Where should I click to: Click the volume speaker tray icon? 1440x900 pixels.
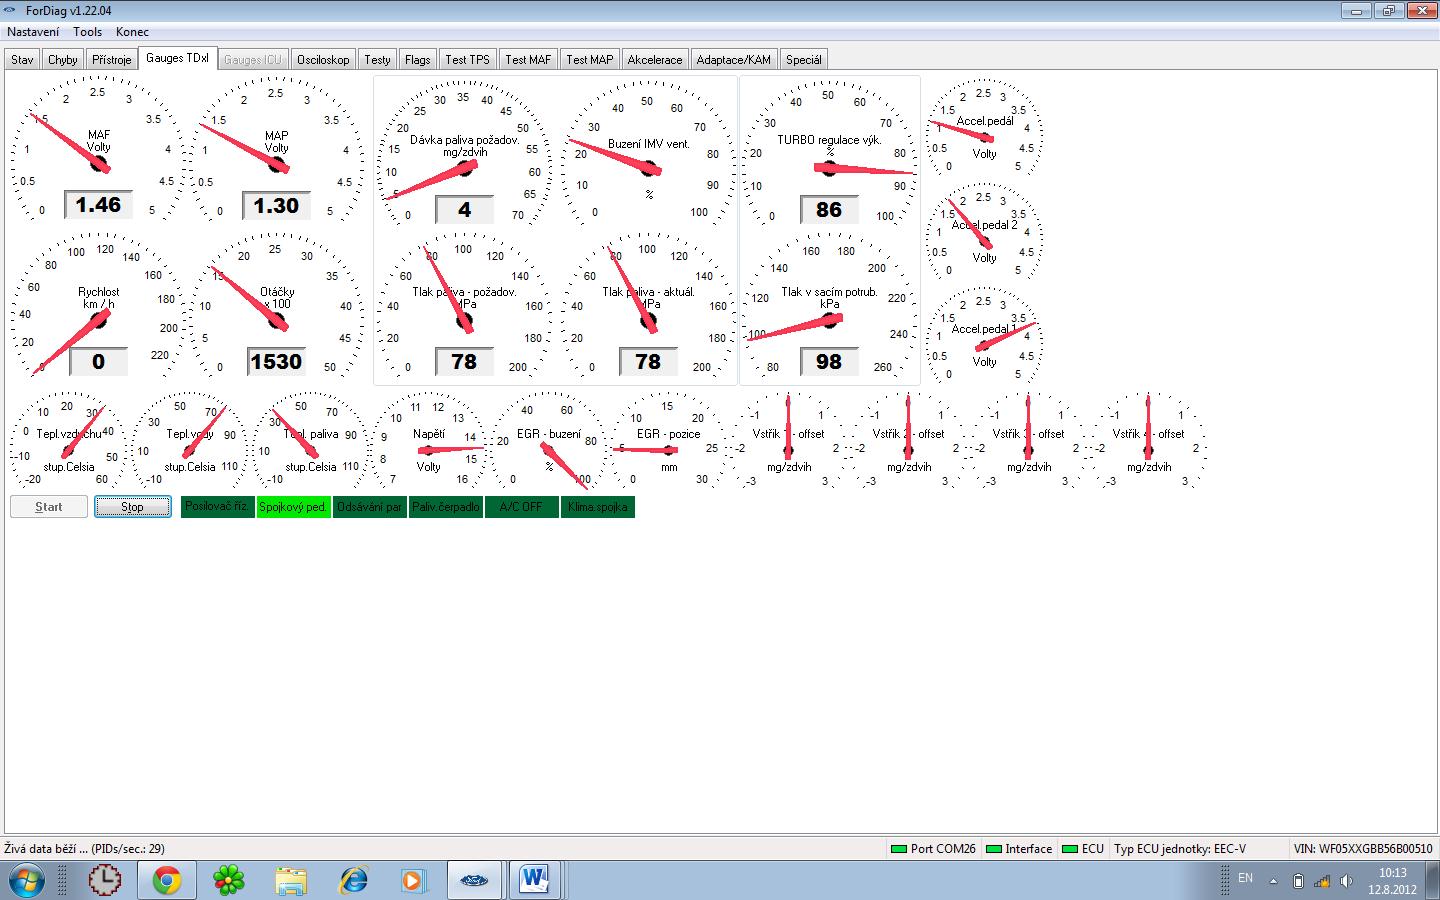1346,881
